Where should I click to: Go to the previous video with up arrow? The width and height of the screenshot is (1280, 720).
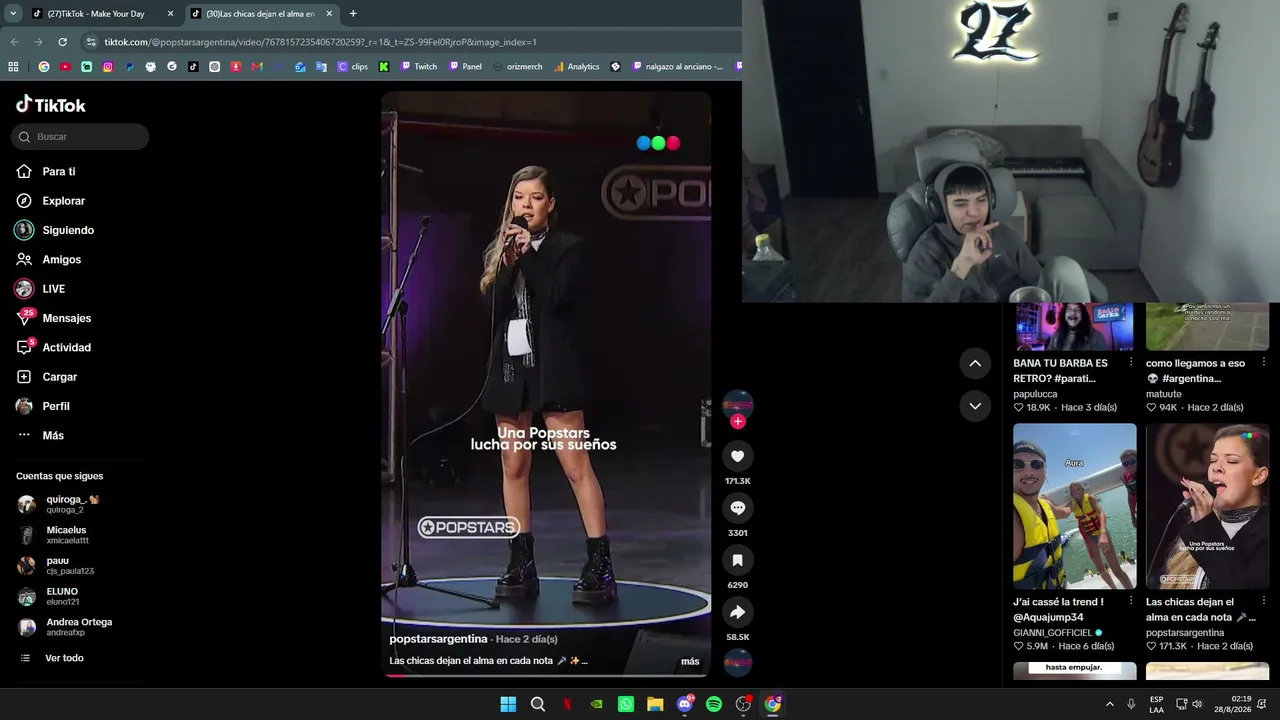(x=975, y=363)
